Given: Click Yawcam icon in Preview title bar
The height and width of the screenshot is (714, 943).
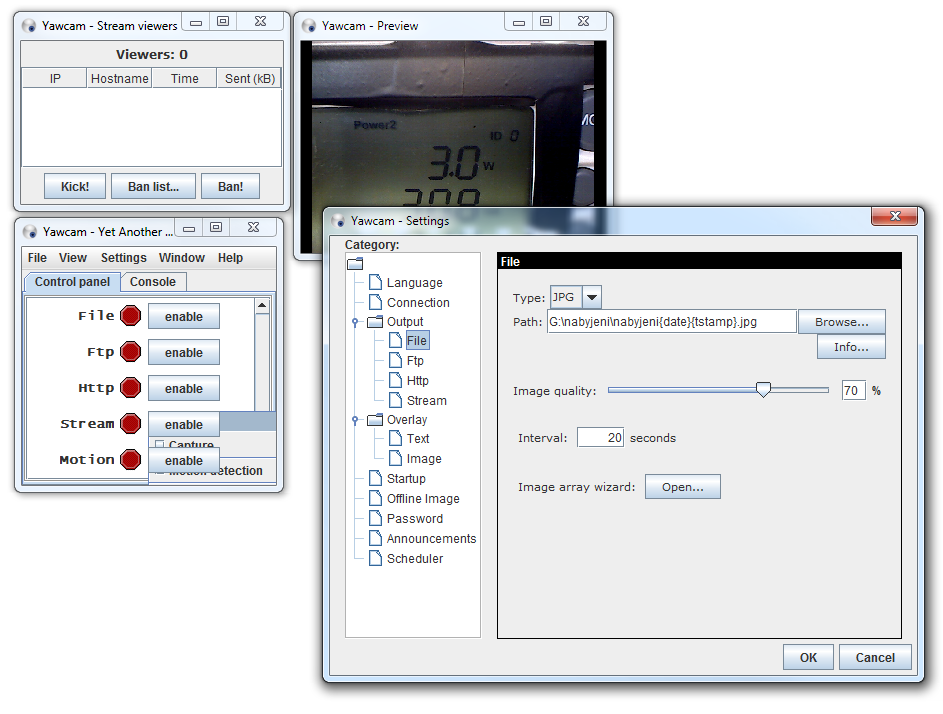Looking at the screenshot, I should [309, 26].
